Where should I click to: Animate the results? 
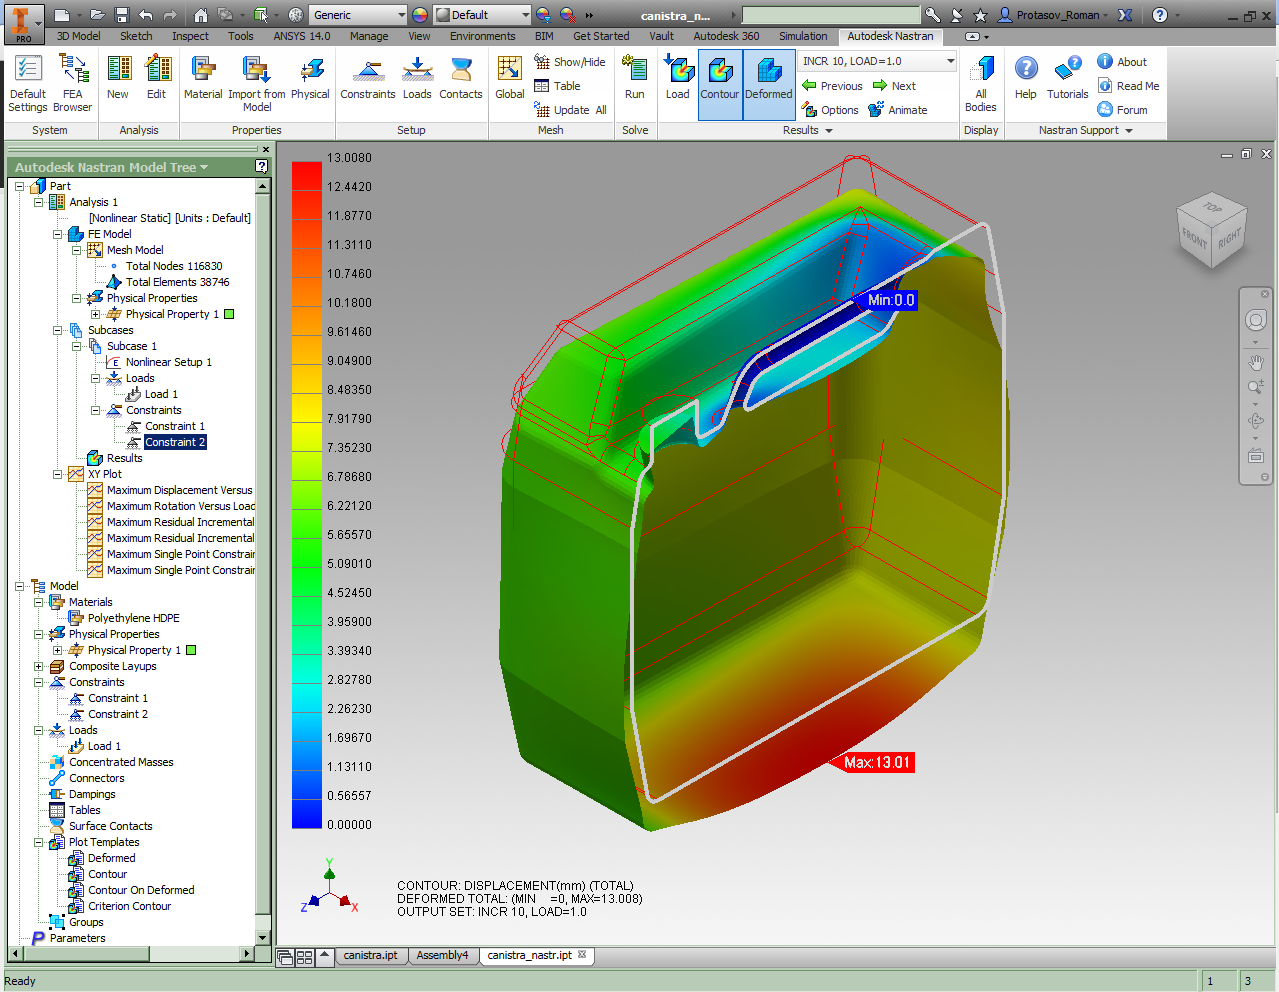(x=898, y=110)
